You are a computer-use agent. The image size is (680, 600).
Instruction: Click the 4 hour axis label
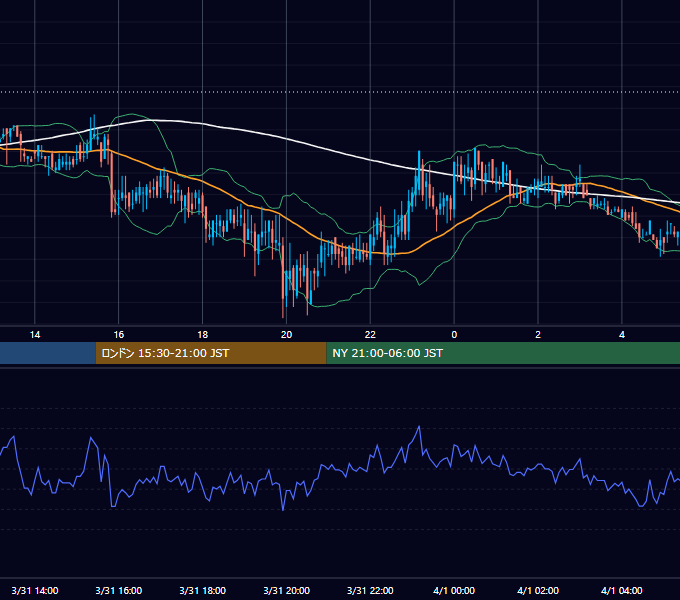tap(622, 335)
